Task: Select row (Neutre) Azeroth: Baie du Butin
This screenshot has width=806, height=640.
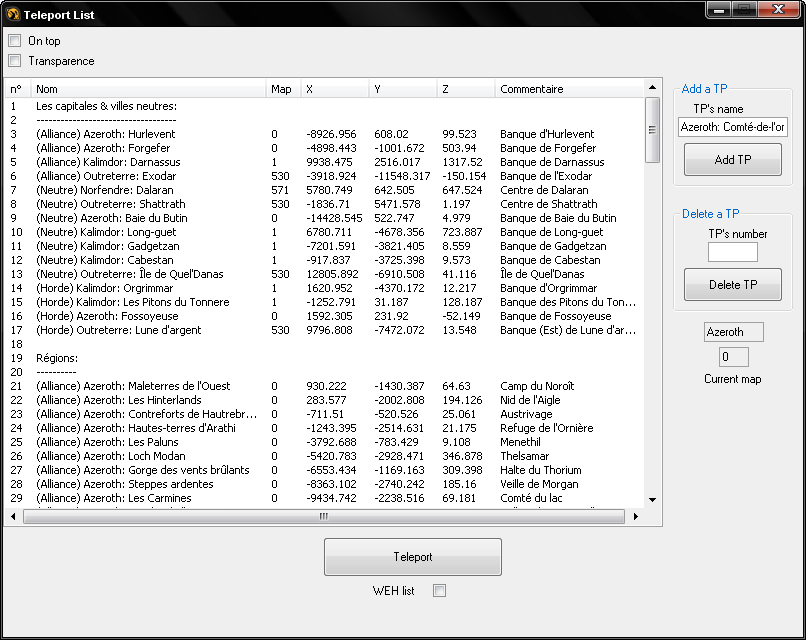Action: pos(324,218)
